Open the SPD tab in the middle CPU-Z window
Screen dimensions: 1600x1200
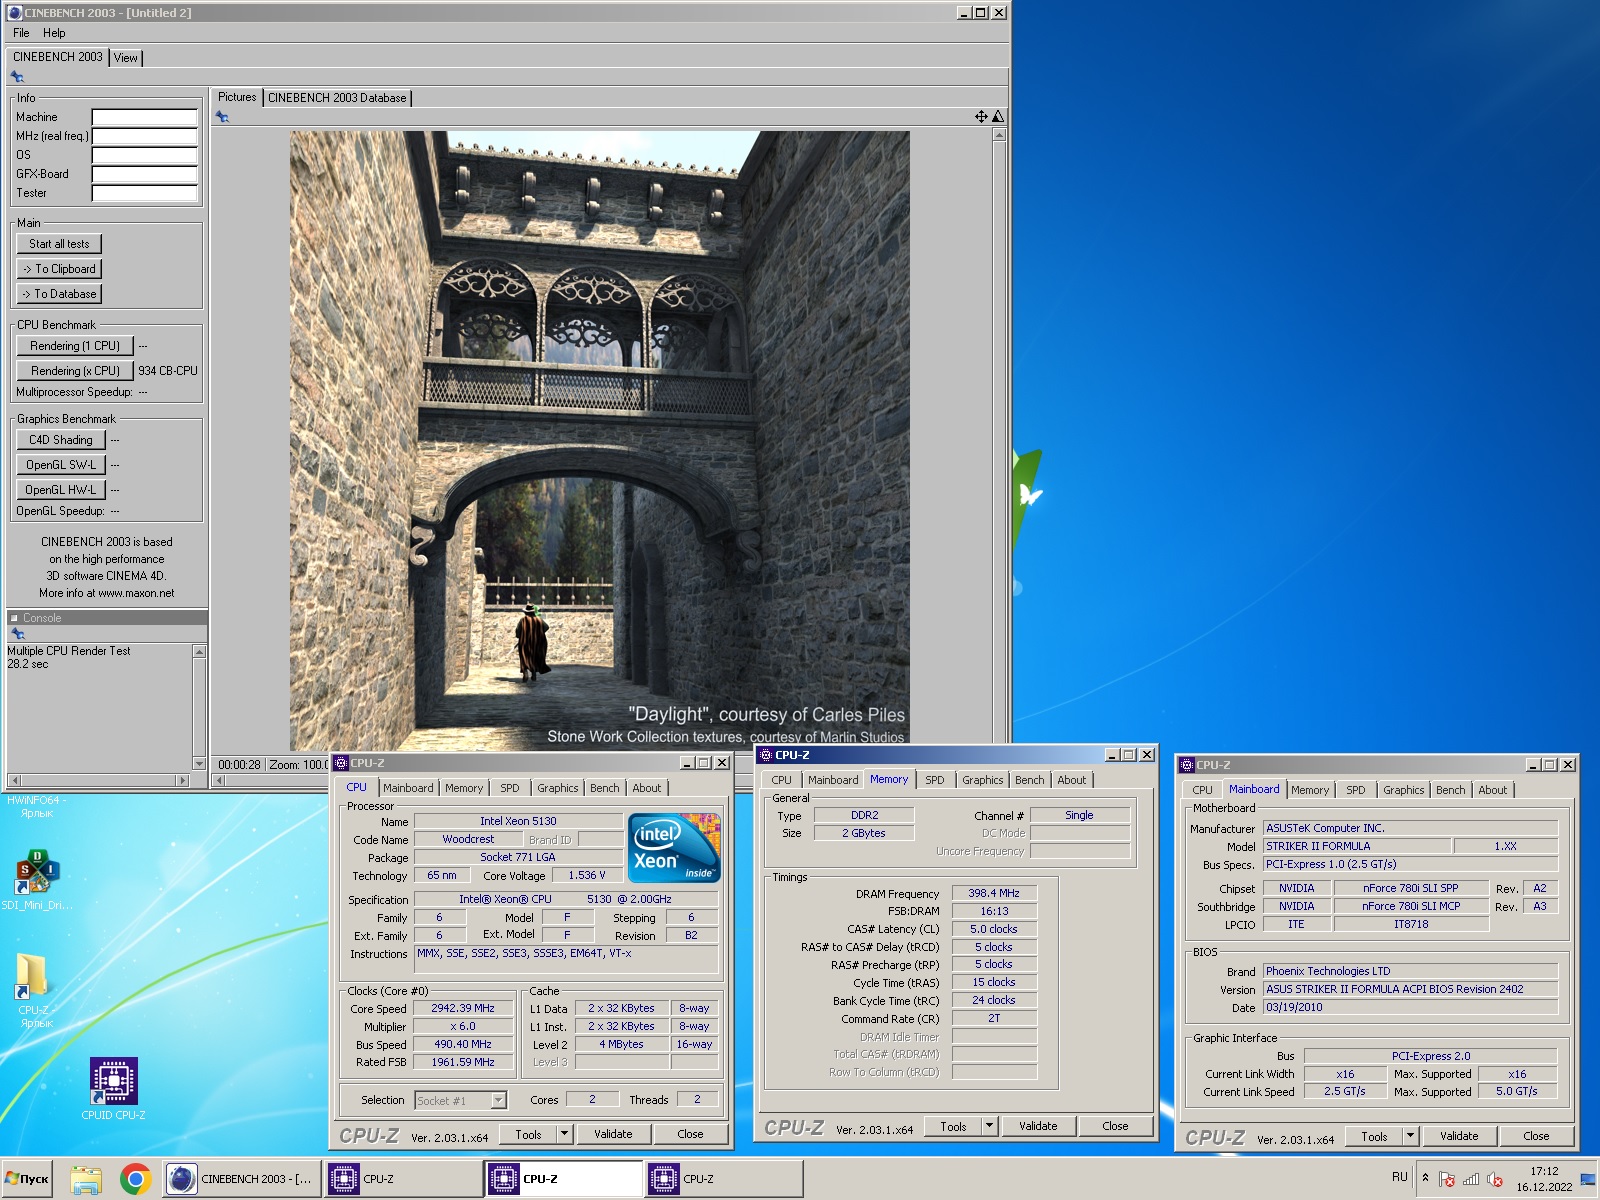935,780
